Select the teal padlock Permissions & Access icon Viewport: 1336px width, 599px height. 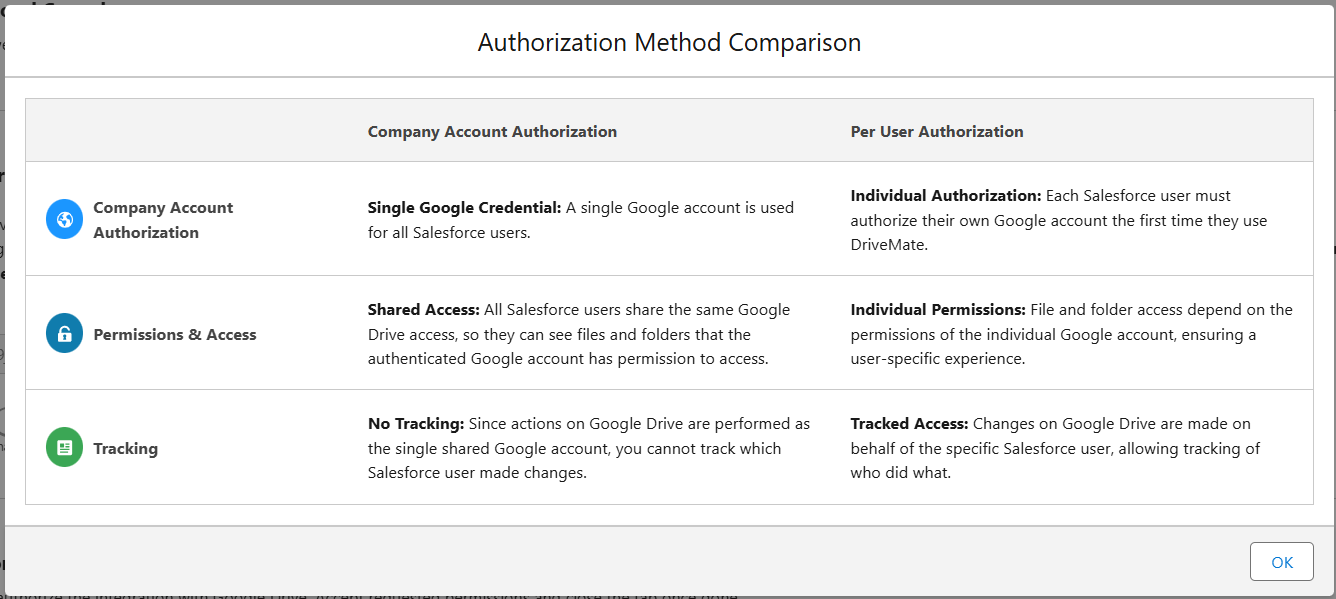[63, 333]
